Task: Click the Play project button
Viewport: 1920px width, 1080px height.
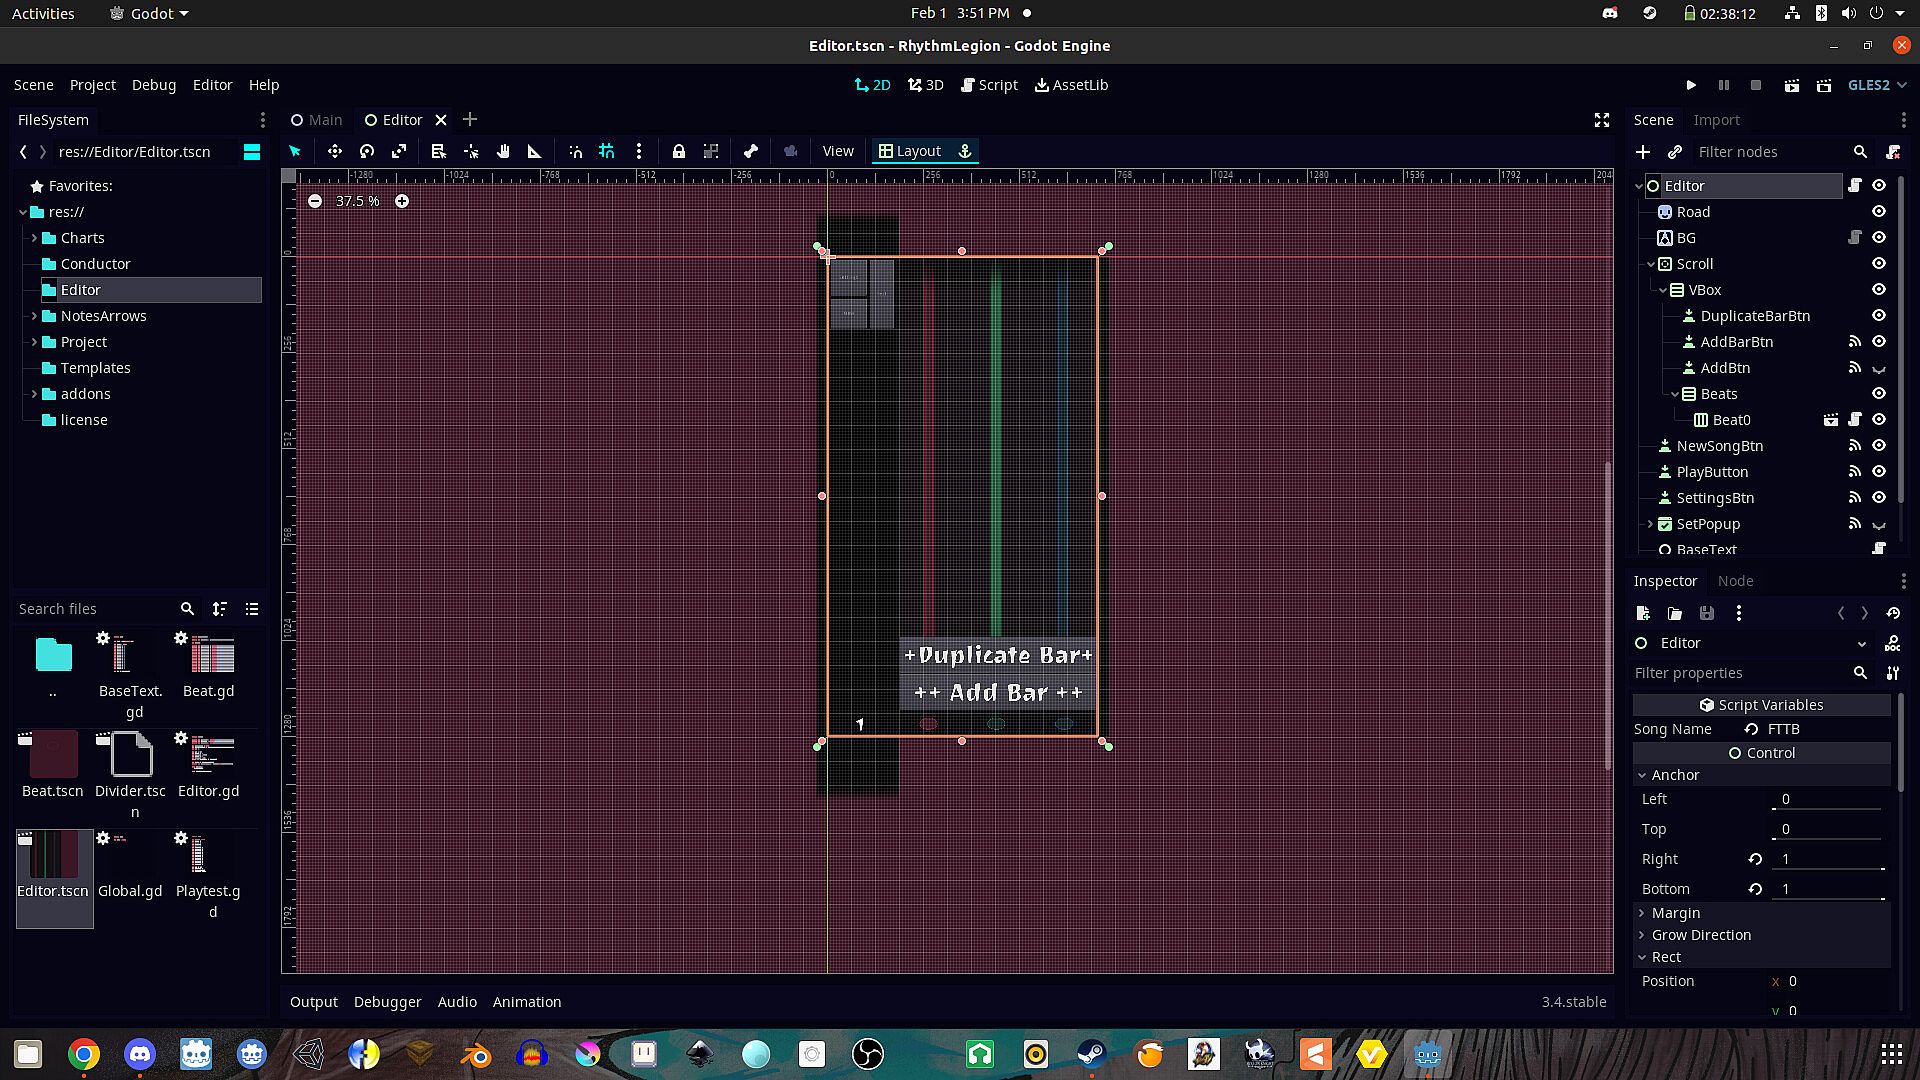Action: pyautogui.click(x=1691, y=85)
